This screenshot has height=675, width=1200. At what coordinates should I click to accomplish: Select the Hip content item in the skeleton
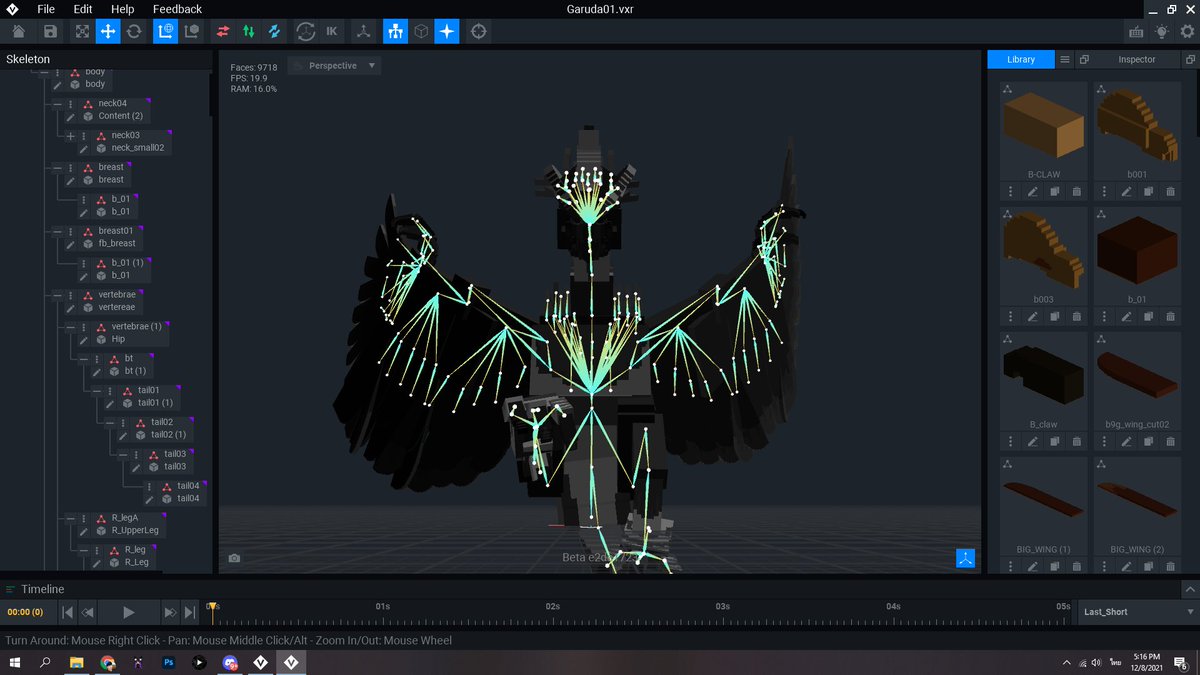pyautogui.click(x=118, y=339)
